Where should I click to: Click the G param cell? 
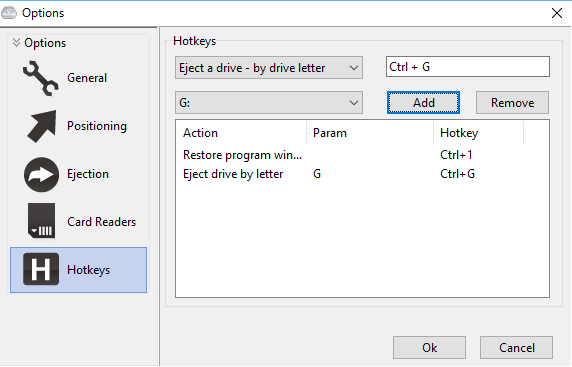(x=317, y=174)
